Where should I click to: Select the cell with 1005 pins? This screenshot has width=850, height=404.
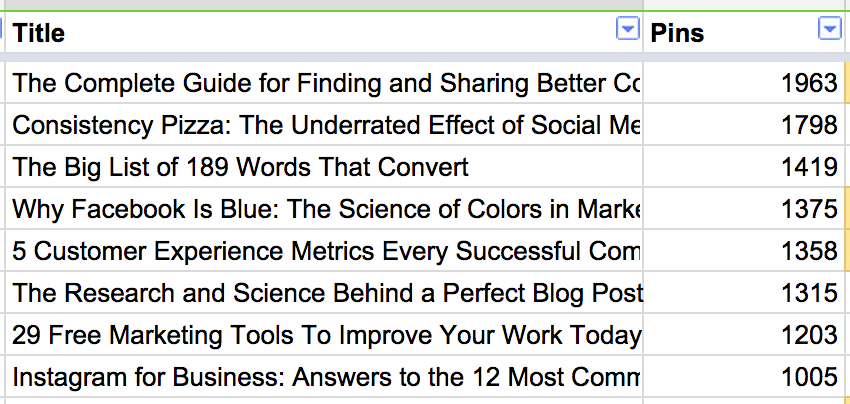pyautogui.click(x=744, y=376)
